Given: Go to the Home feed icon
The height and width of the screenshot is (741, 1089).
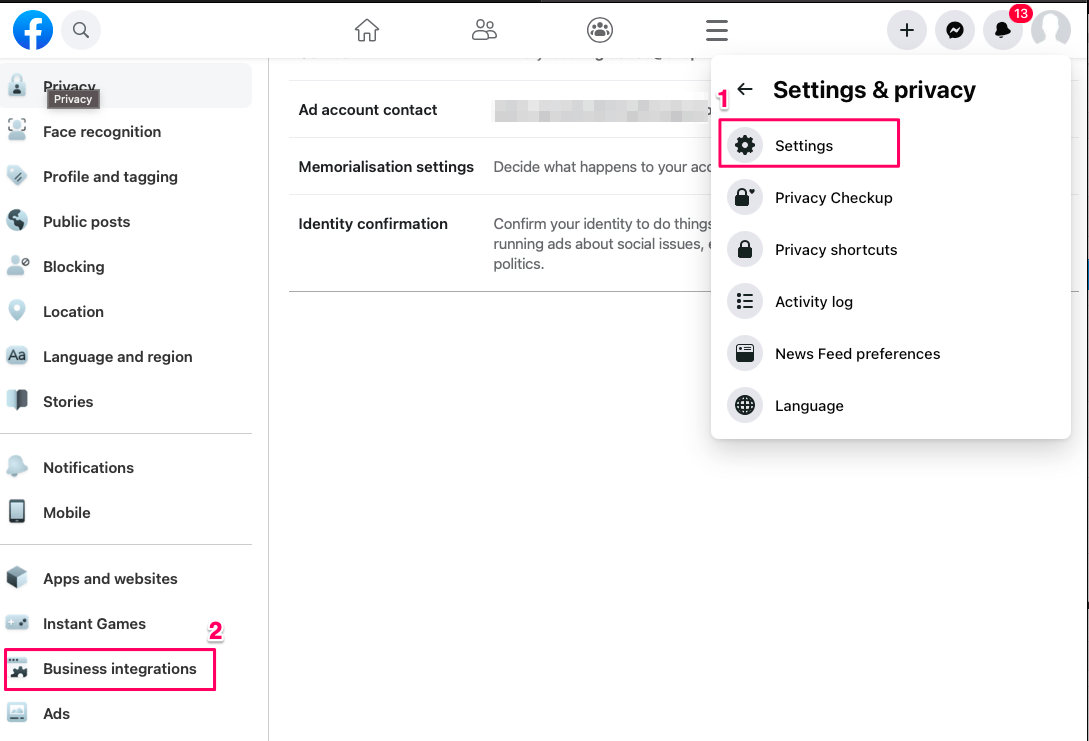Looking at the screenshot, I should point(367,30).
